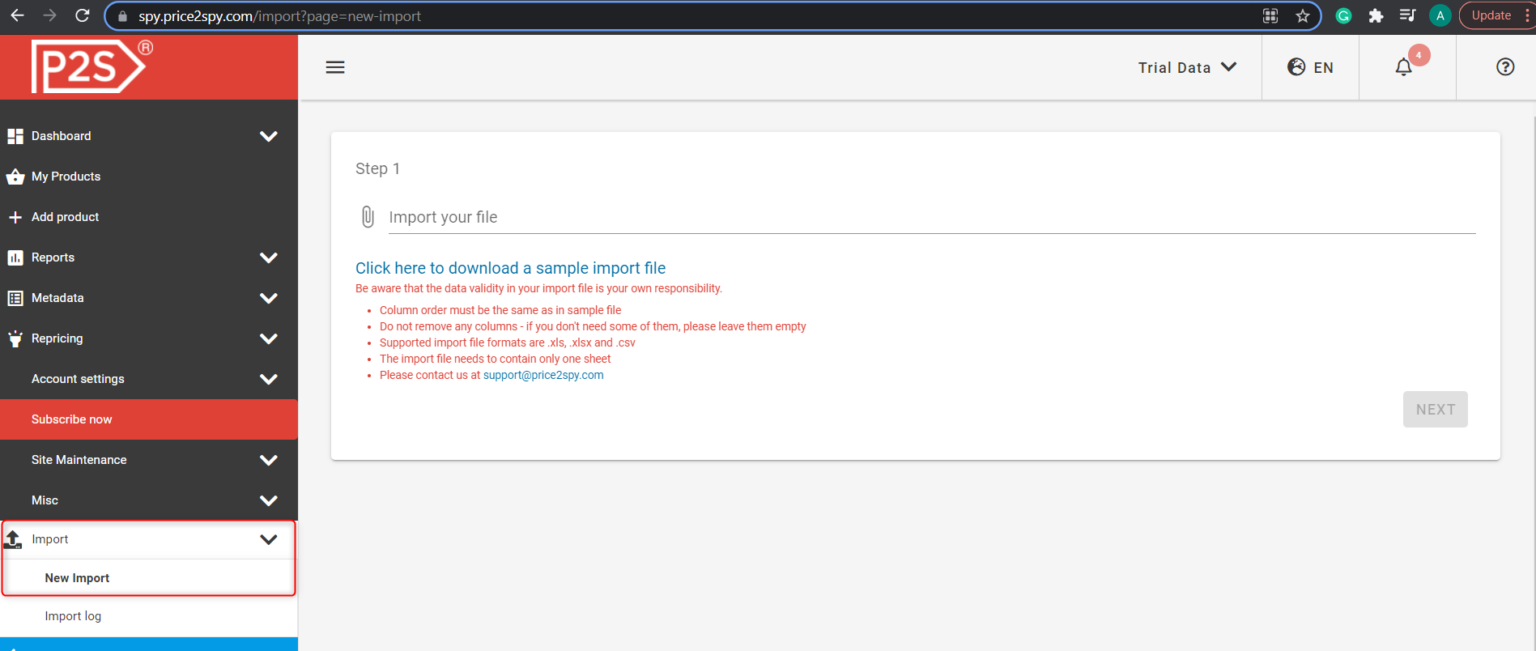Click the download sample import file link
Screen dimensions: 1536x651
pyautogui.click(x=510, y=268)
